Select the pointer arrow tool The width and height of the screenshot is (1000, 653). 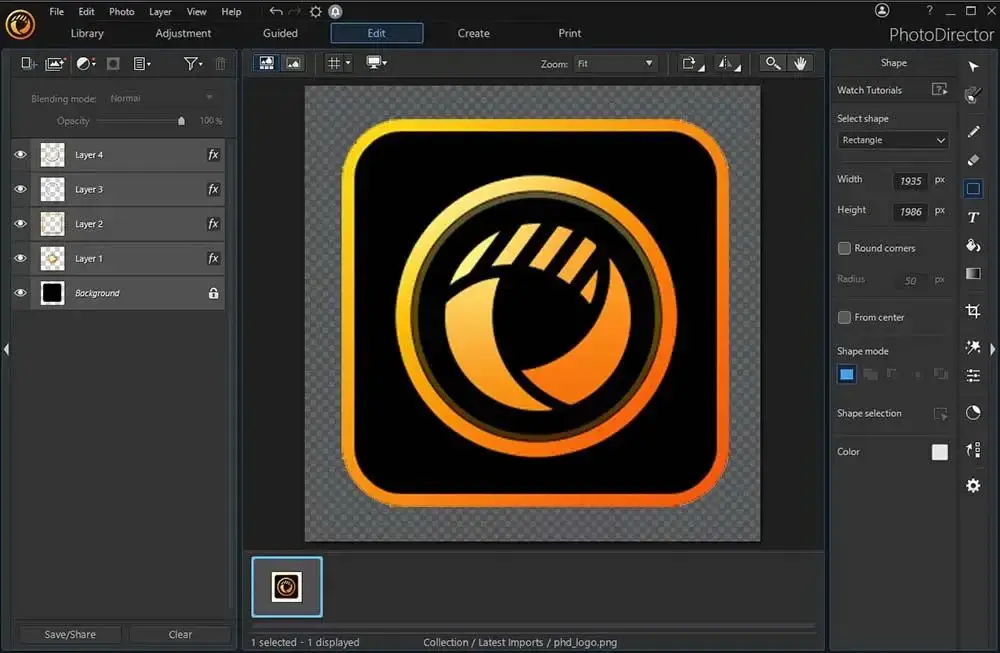coord(973,66)
